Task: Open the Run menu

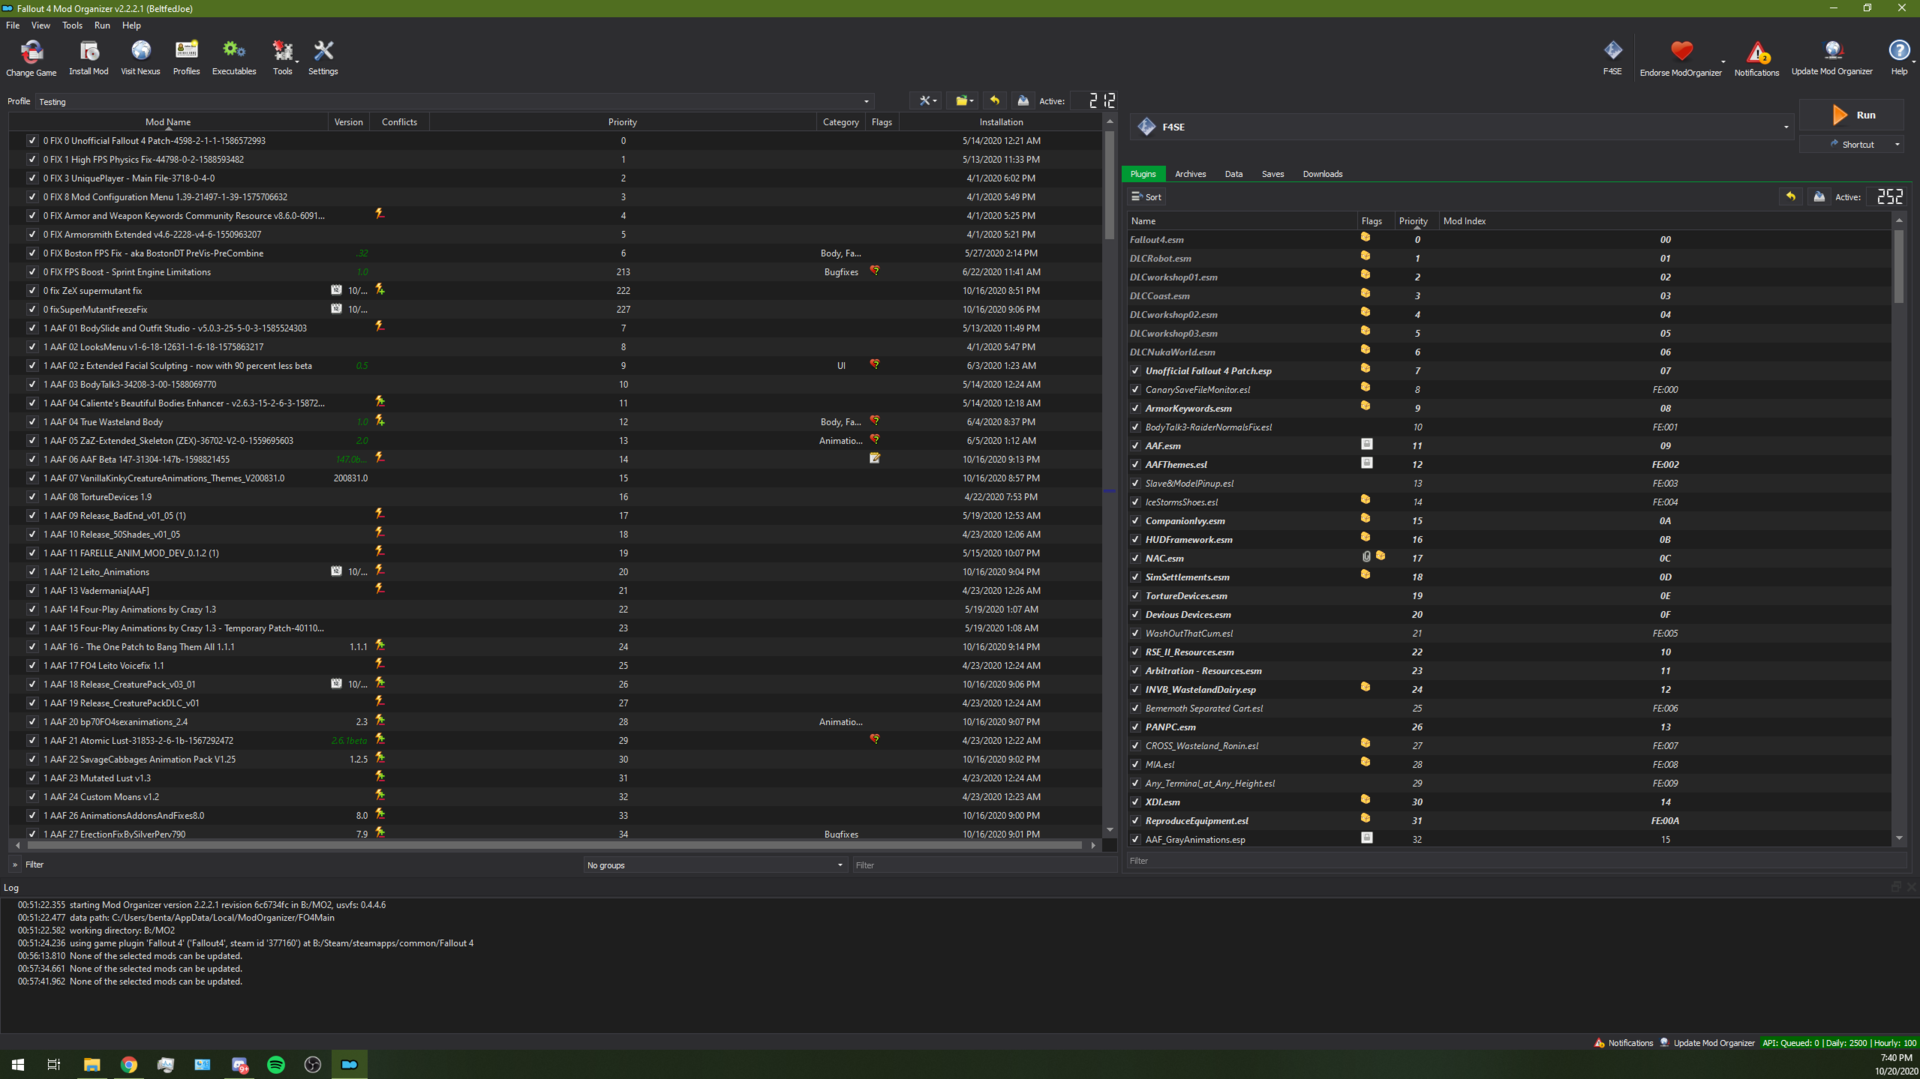Action: pyautogui.click(x=102, y=25)
